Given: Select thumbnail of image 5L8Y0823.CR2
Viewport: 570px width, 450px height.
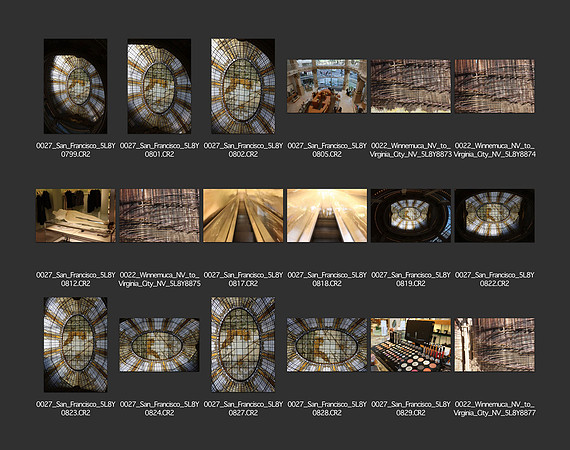Looking at the screenshot, I should click(x=76, y=345).
